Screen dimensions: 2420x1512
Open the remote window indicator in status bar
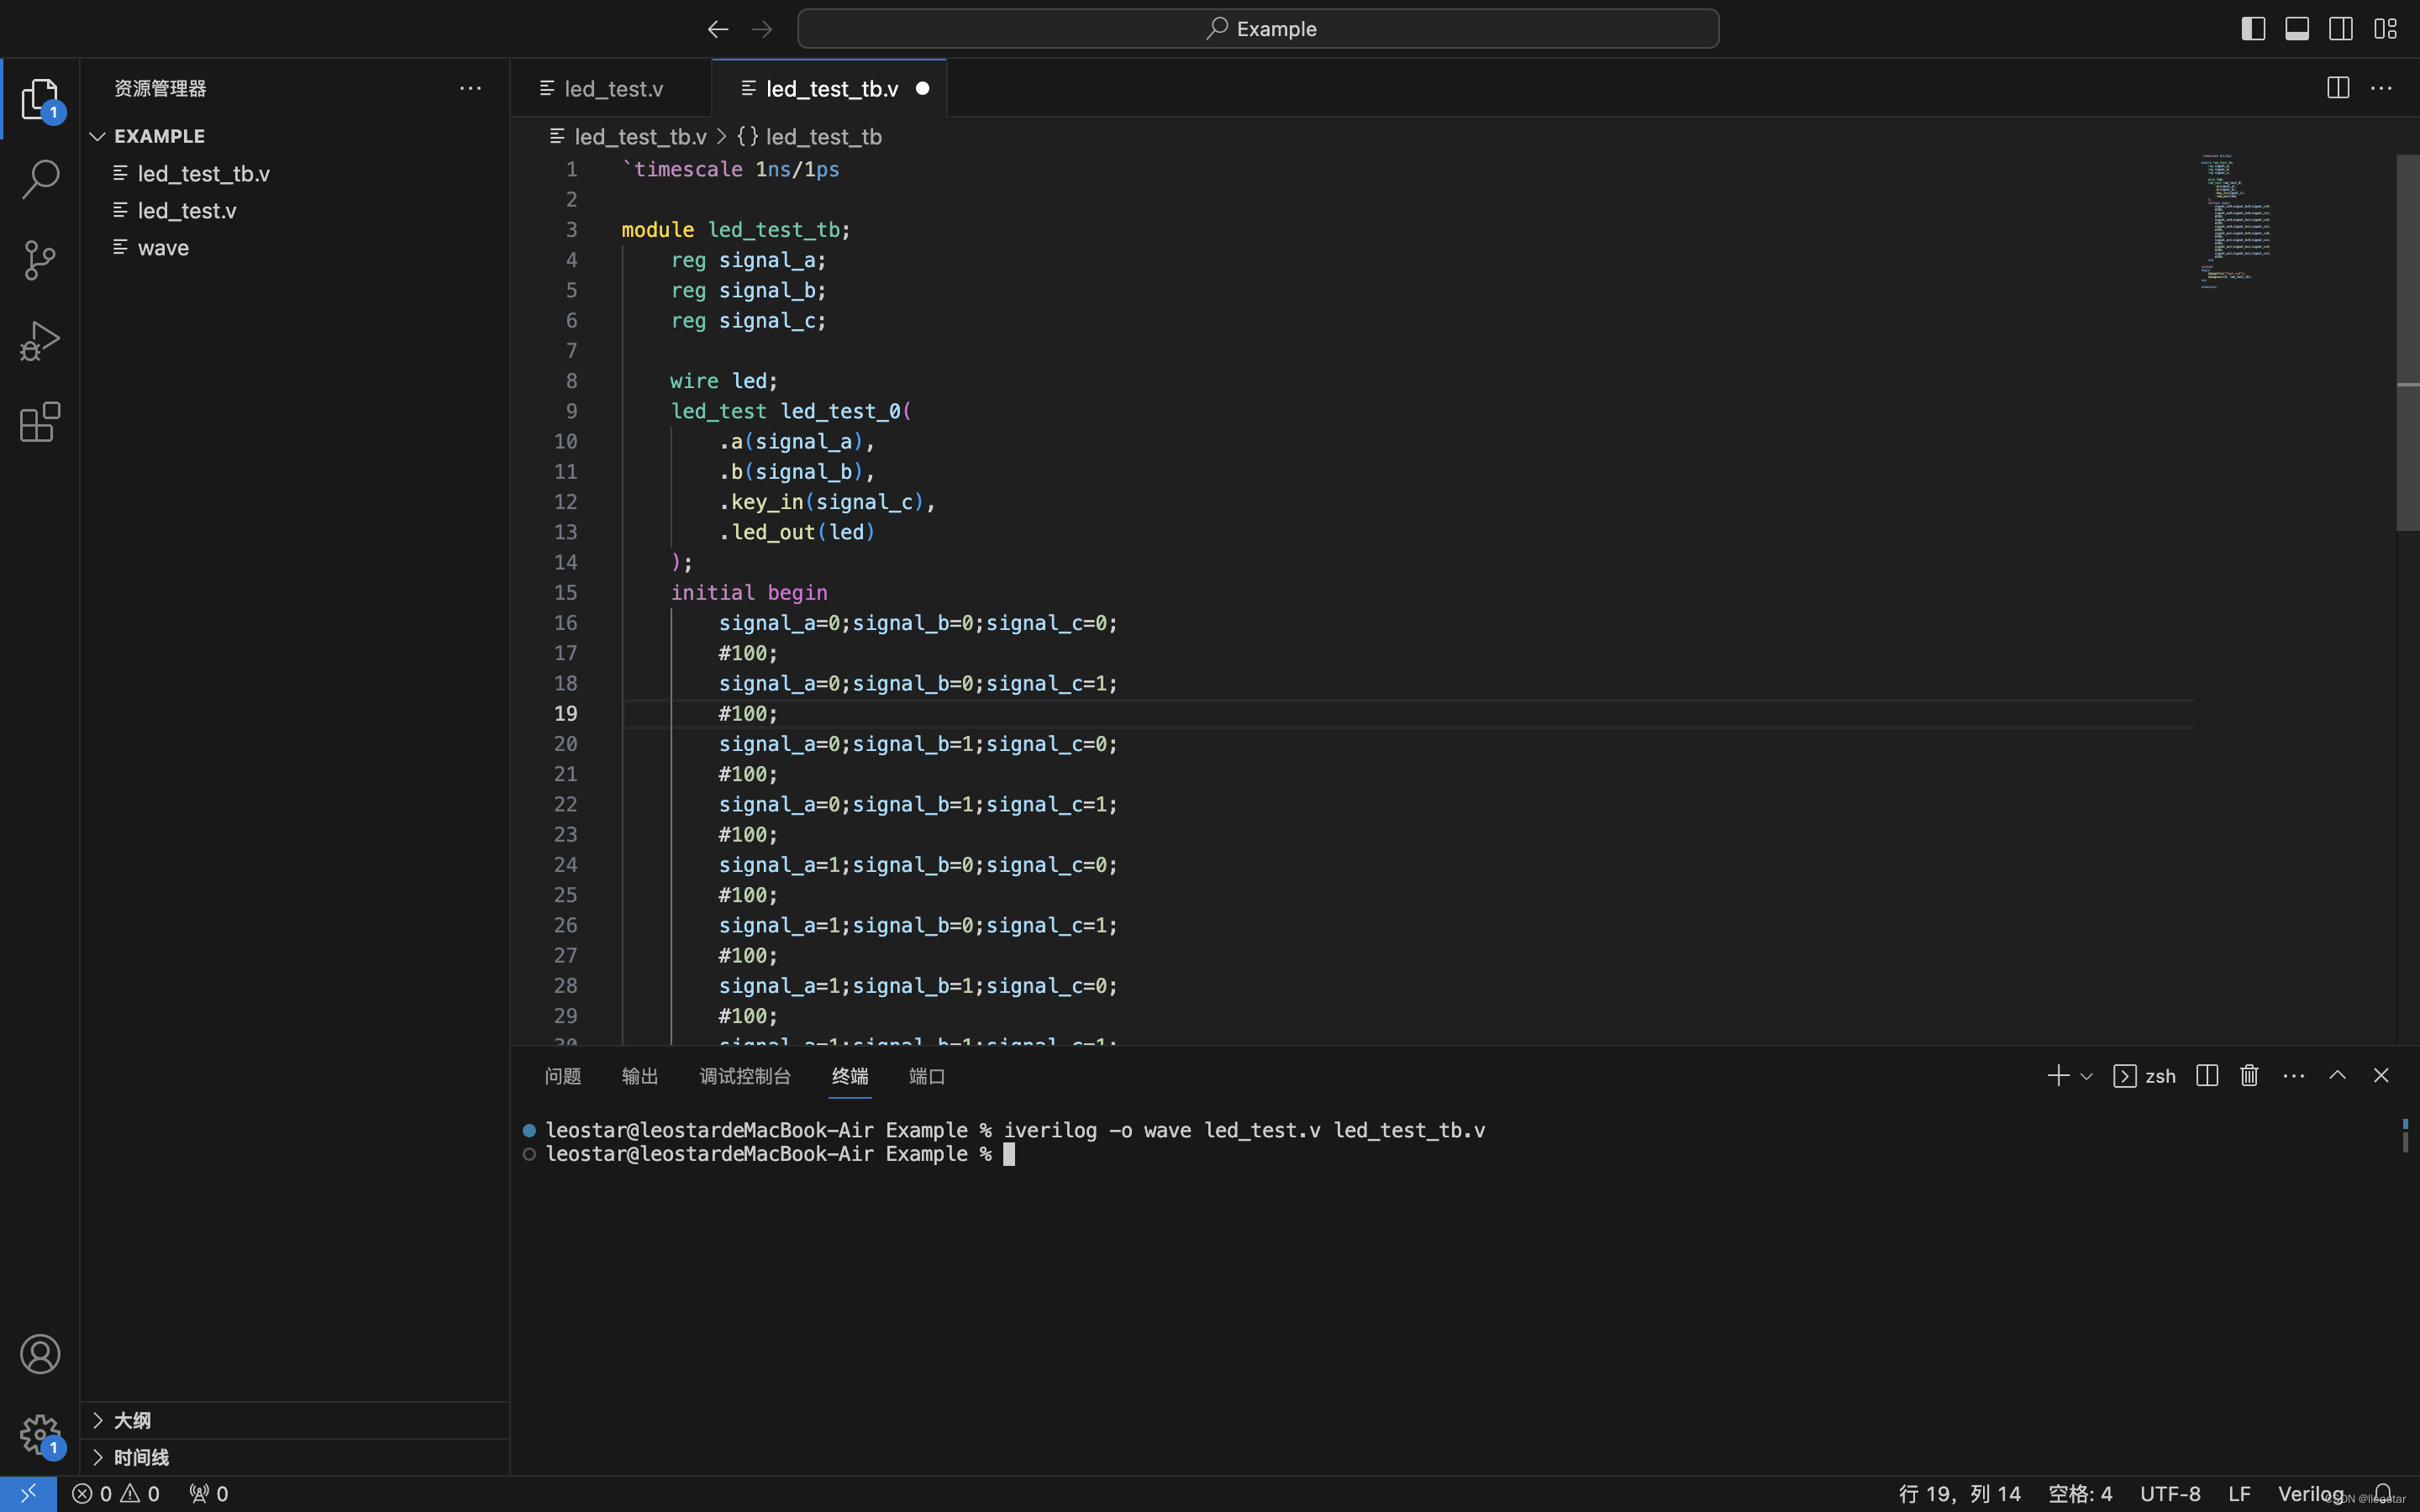(x=28, y=1493)
